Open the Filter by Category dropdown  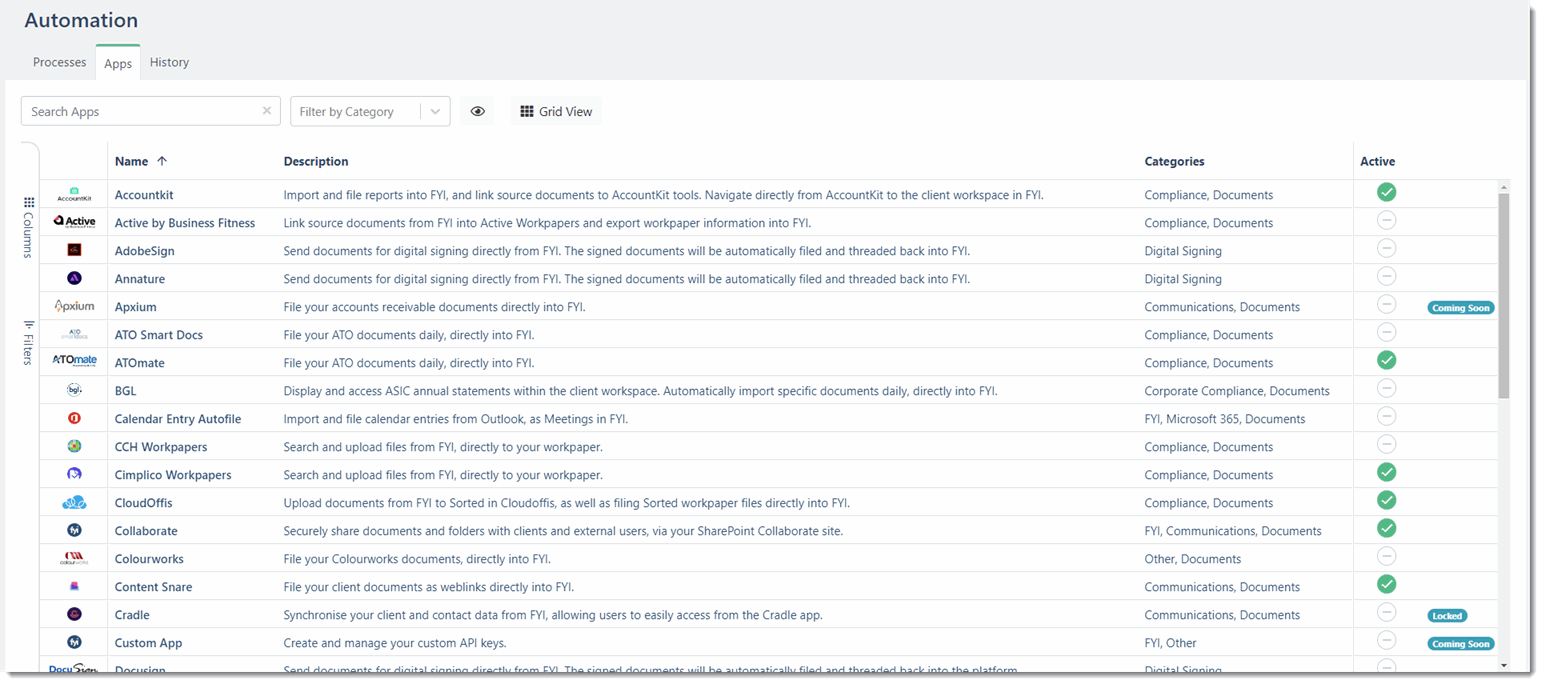tap(370, 111)
